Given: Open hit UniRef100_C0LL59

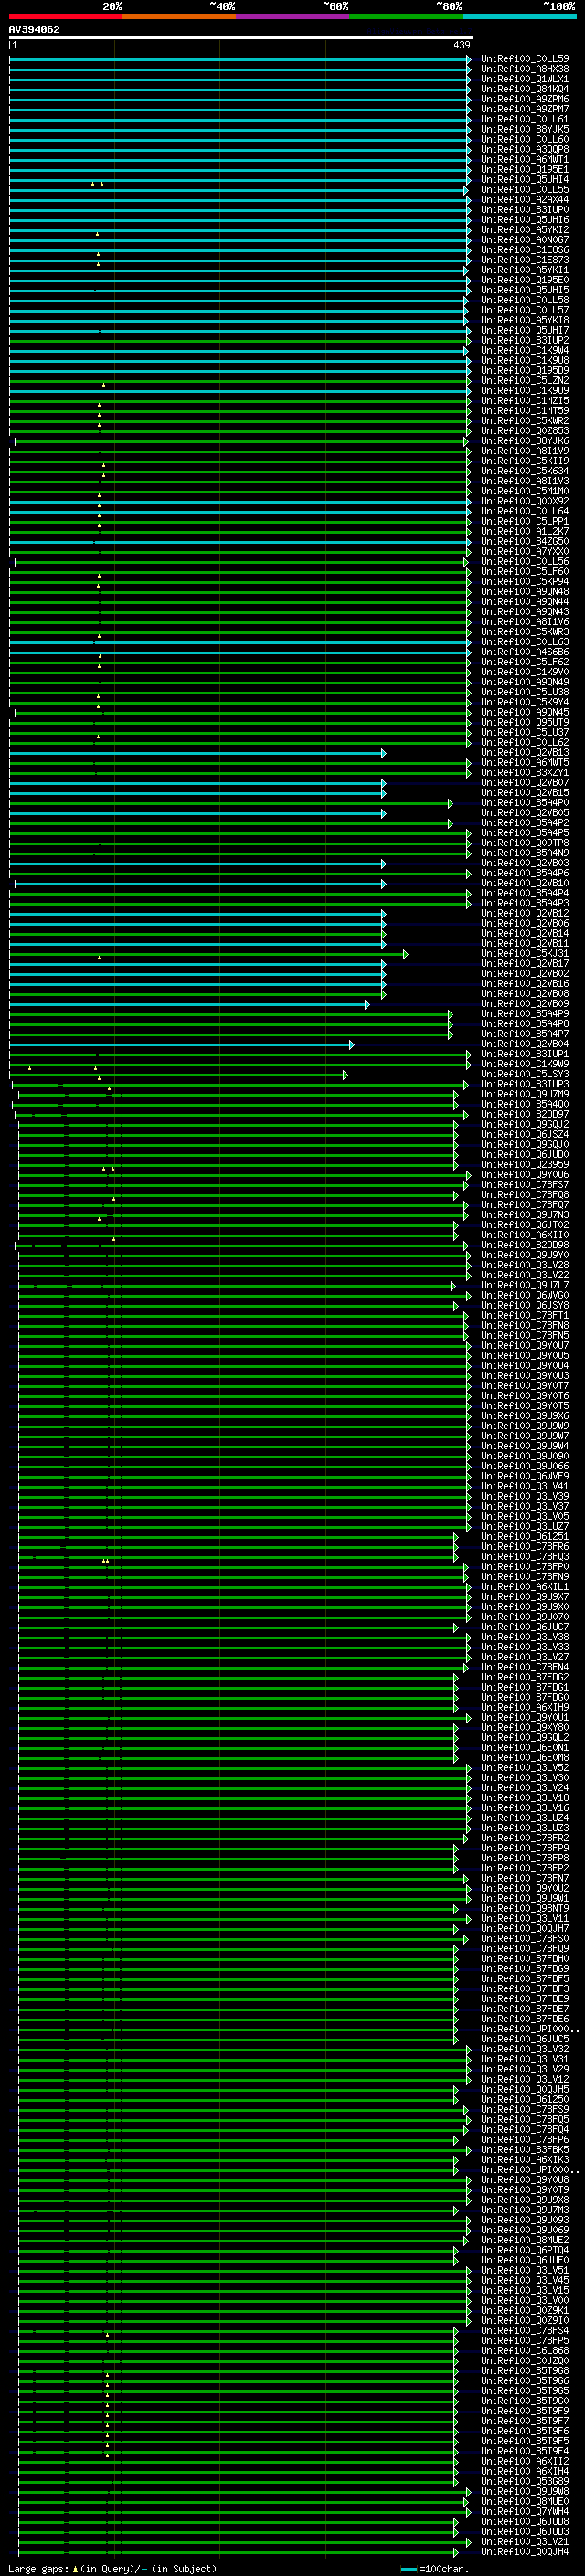Looking at the screenshot, I should pos(525,59).
